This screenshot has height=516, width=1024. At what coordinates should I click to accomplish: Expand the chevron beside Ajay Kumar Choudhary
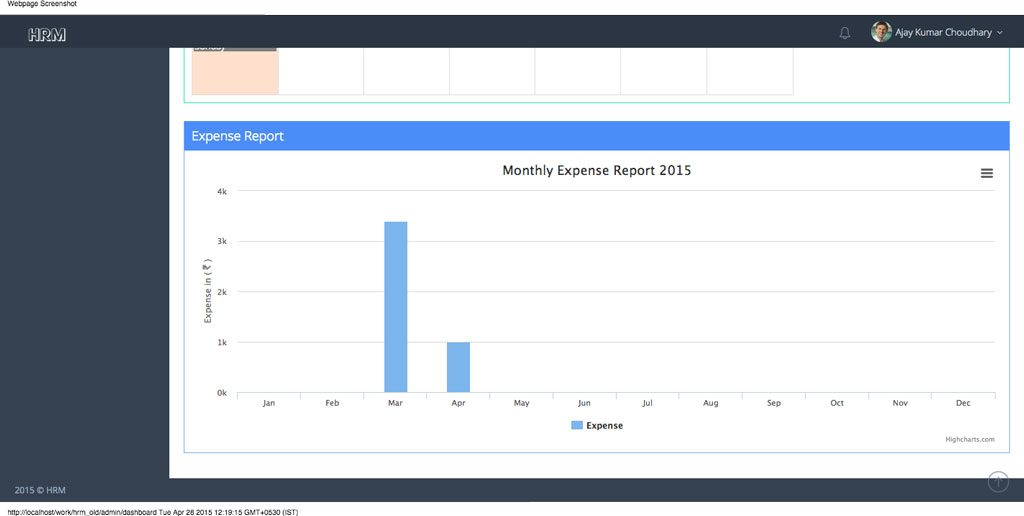[1000, 33]
